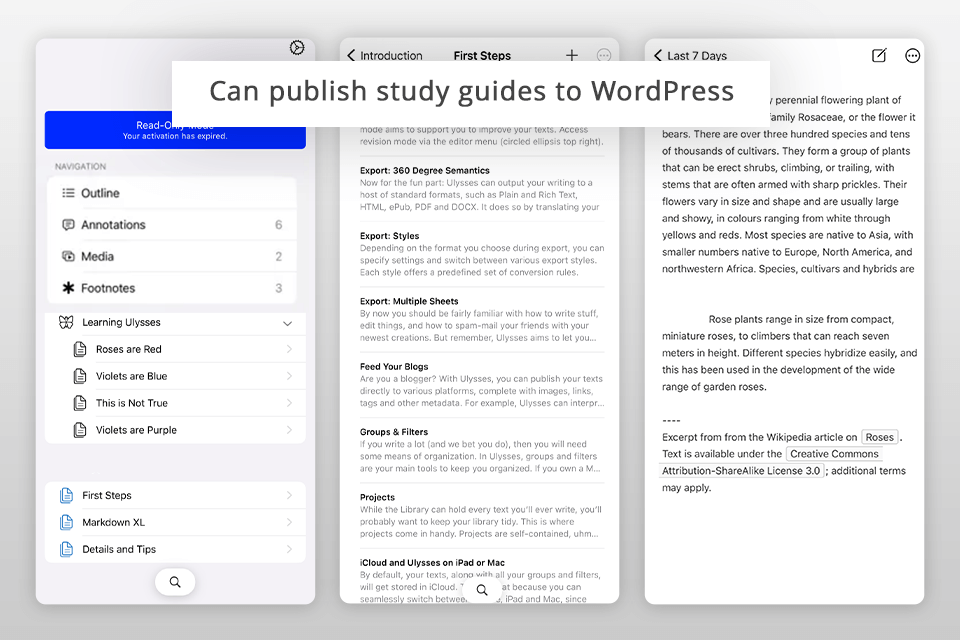Open Violets are Blue chevron
The image size is (960, 640).
tap(289, 376)
